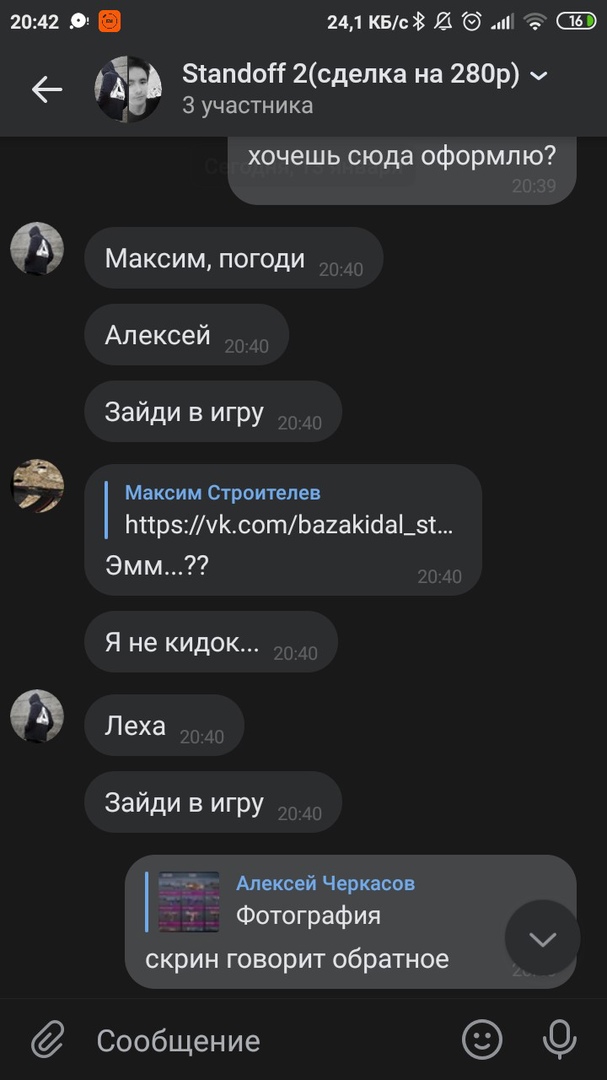Open the paperclip attachment icon
The height and width of the screenshot is (1080, 607).
pyautogui.click(x=48, y=1040)
